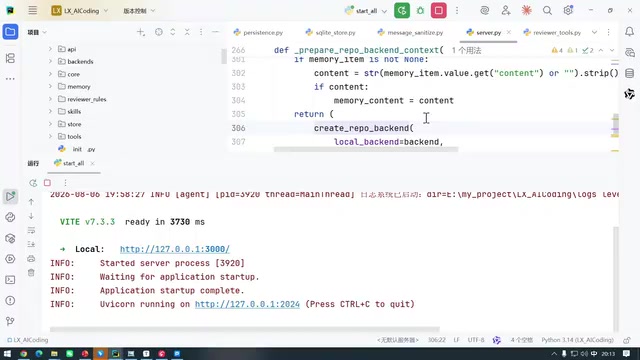Viewport: 640px width, 360px height.
Task: Open the LX_AICoding project dropdown
Action: (x=80, y=11)
